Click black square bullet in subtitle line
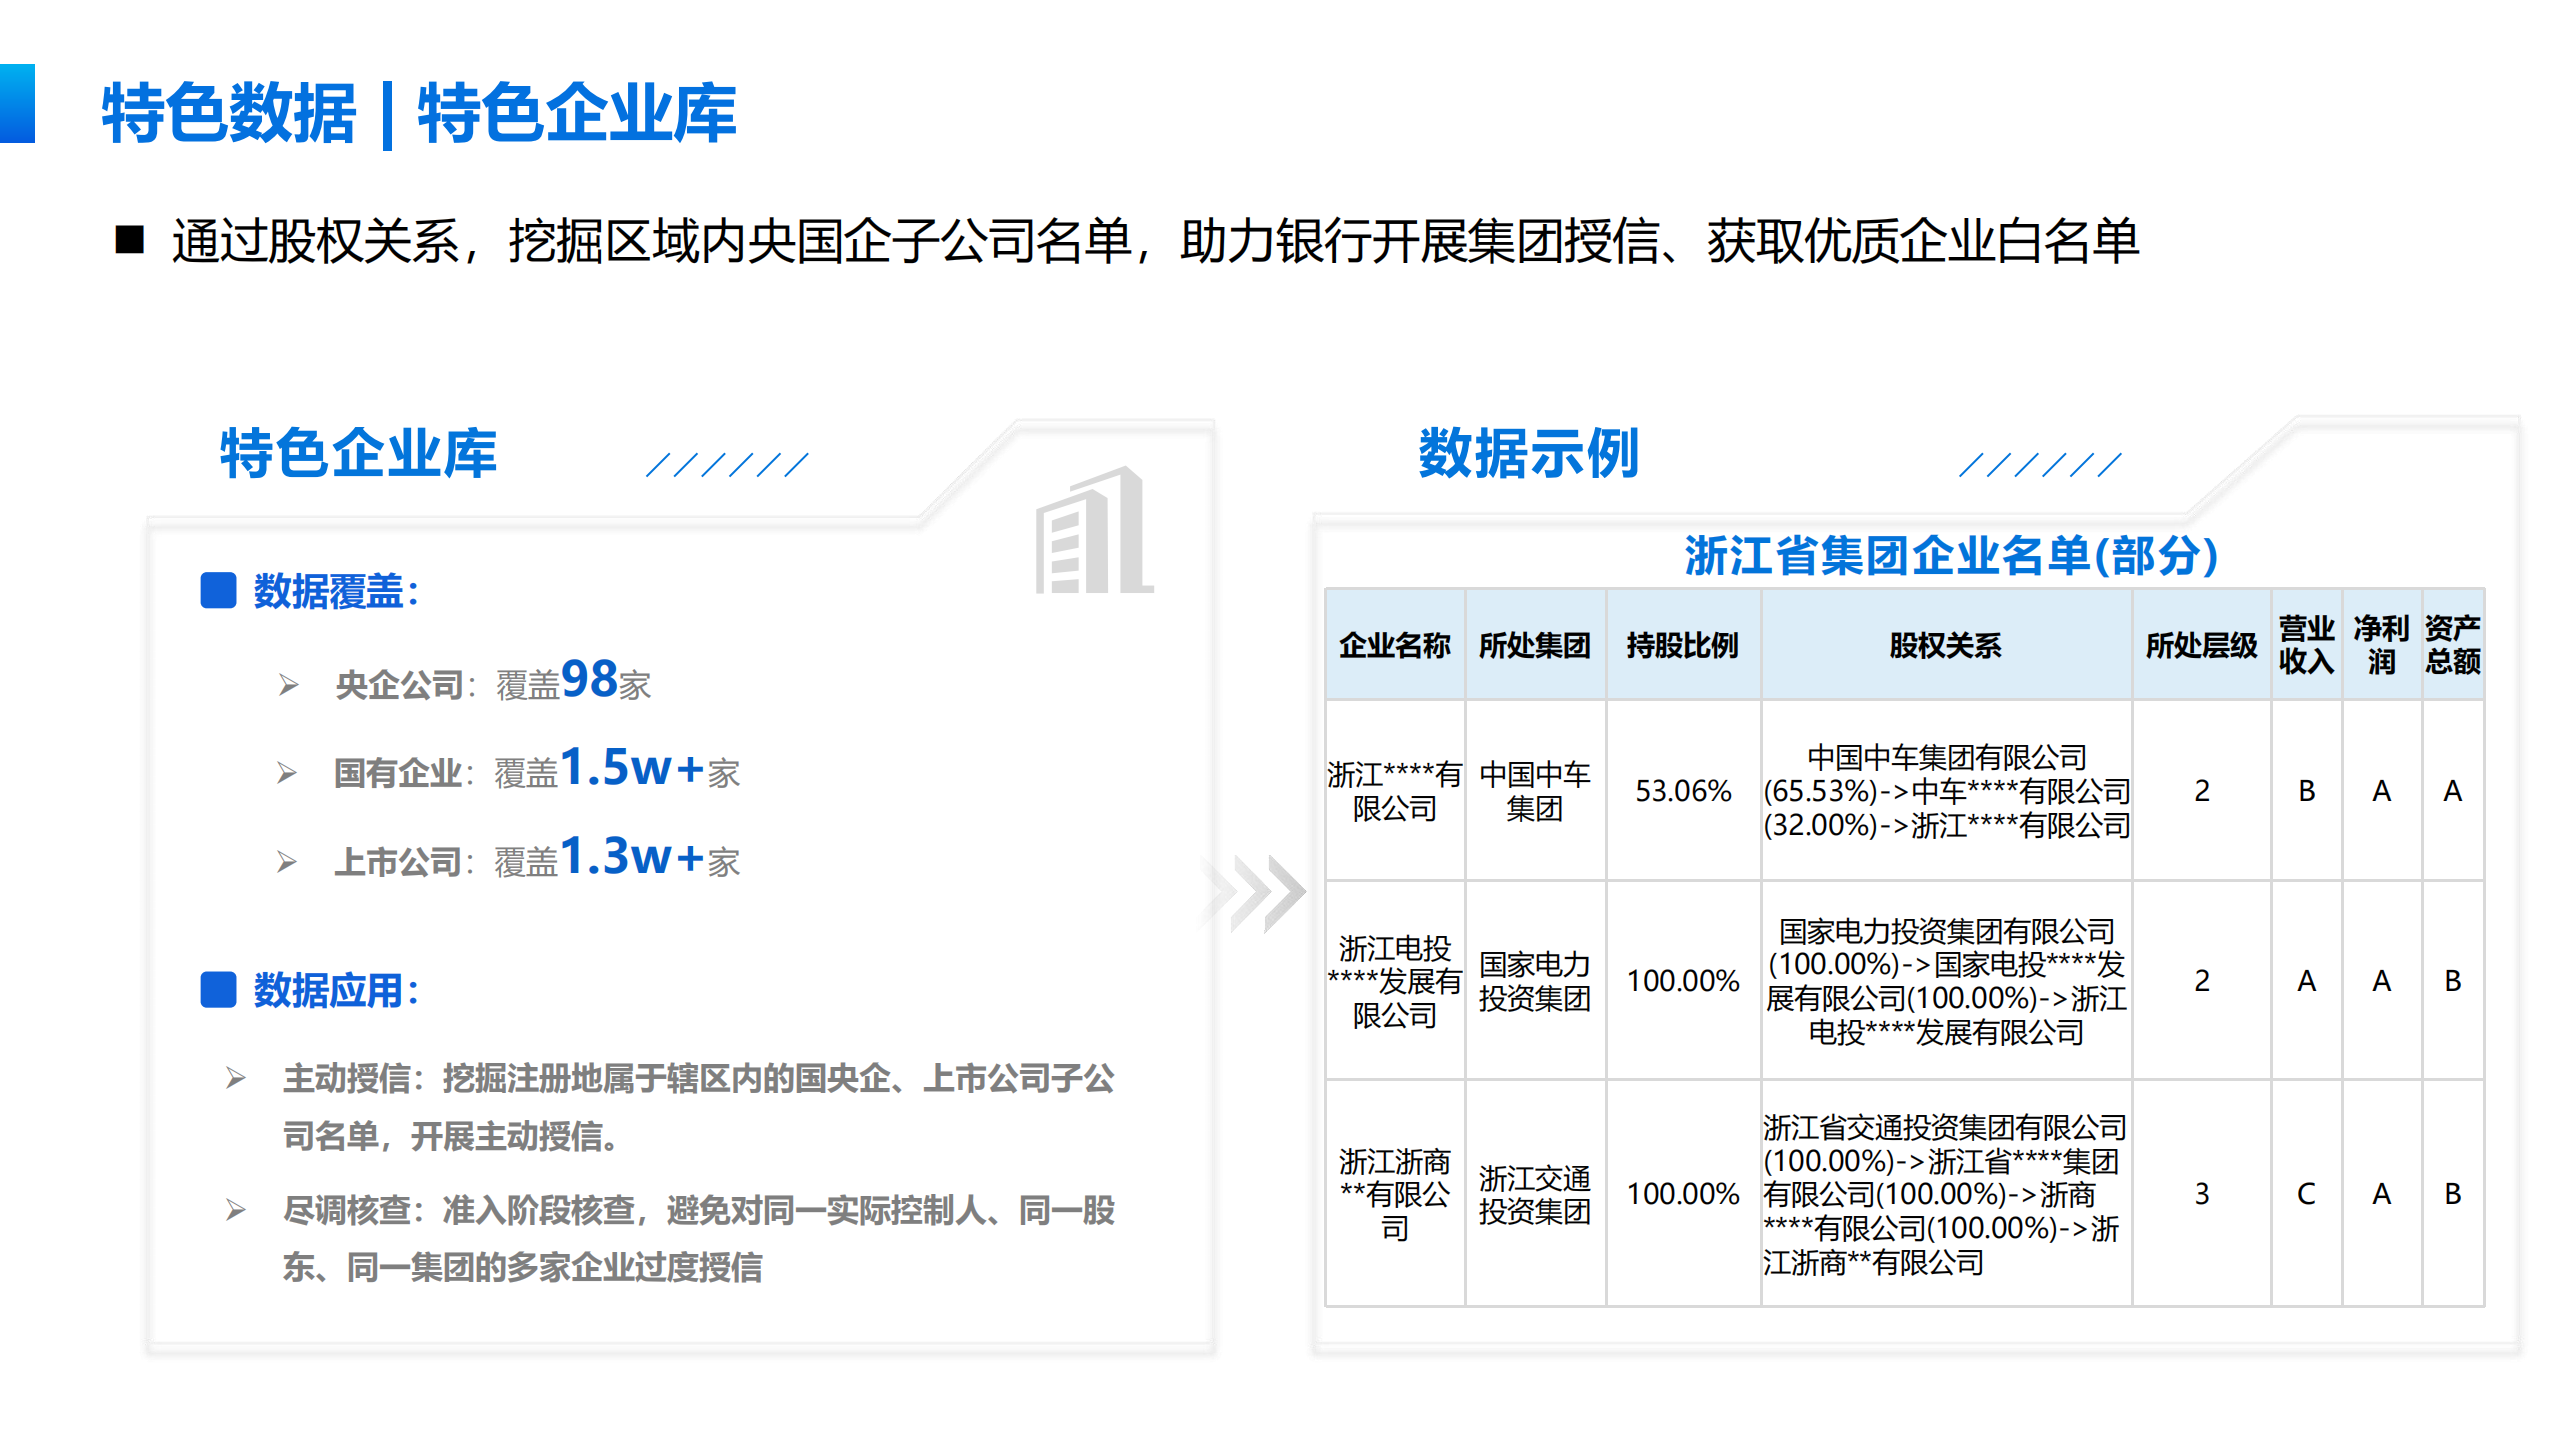The width and height of the screenshot is (2560, 1440). [x=130, y=240]
